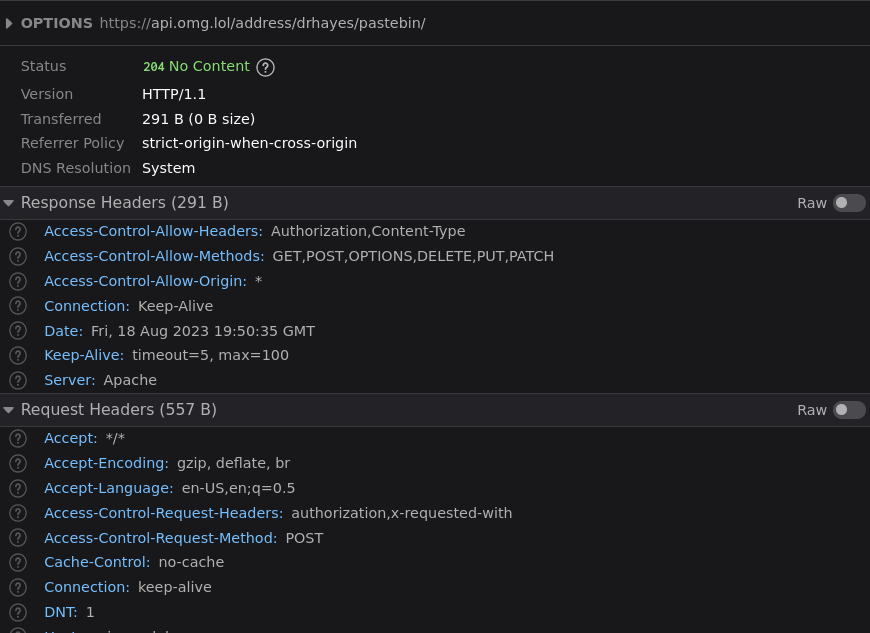870x633 pixels.
Task: Collapse the Request Headers section
Action: [8, 410]
